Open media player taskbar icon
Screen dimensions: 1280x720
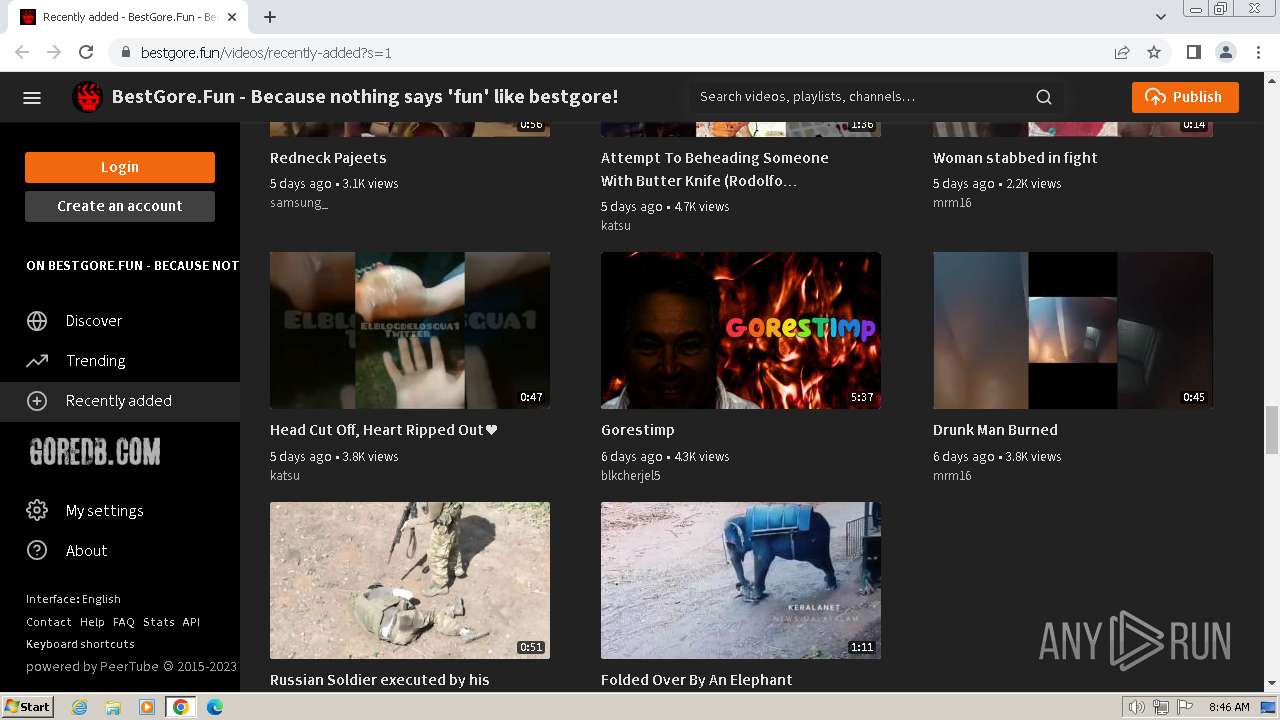click(147, 707)
